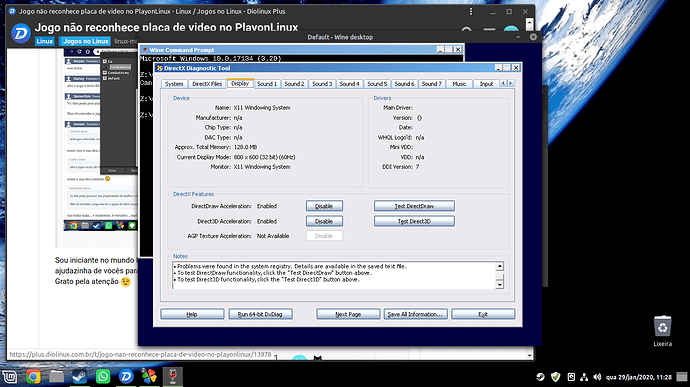Click Run 64-bit DxDiag
The height and width of the screenshot is (387, 690).
[261, 314]
